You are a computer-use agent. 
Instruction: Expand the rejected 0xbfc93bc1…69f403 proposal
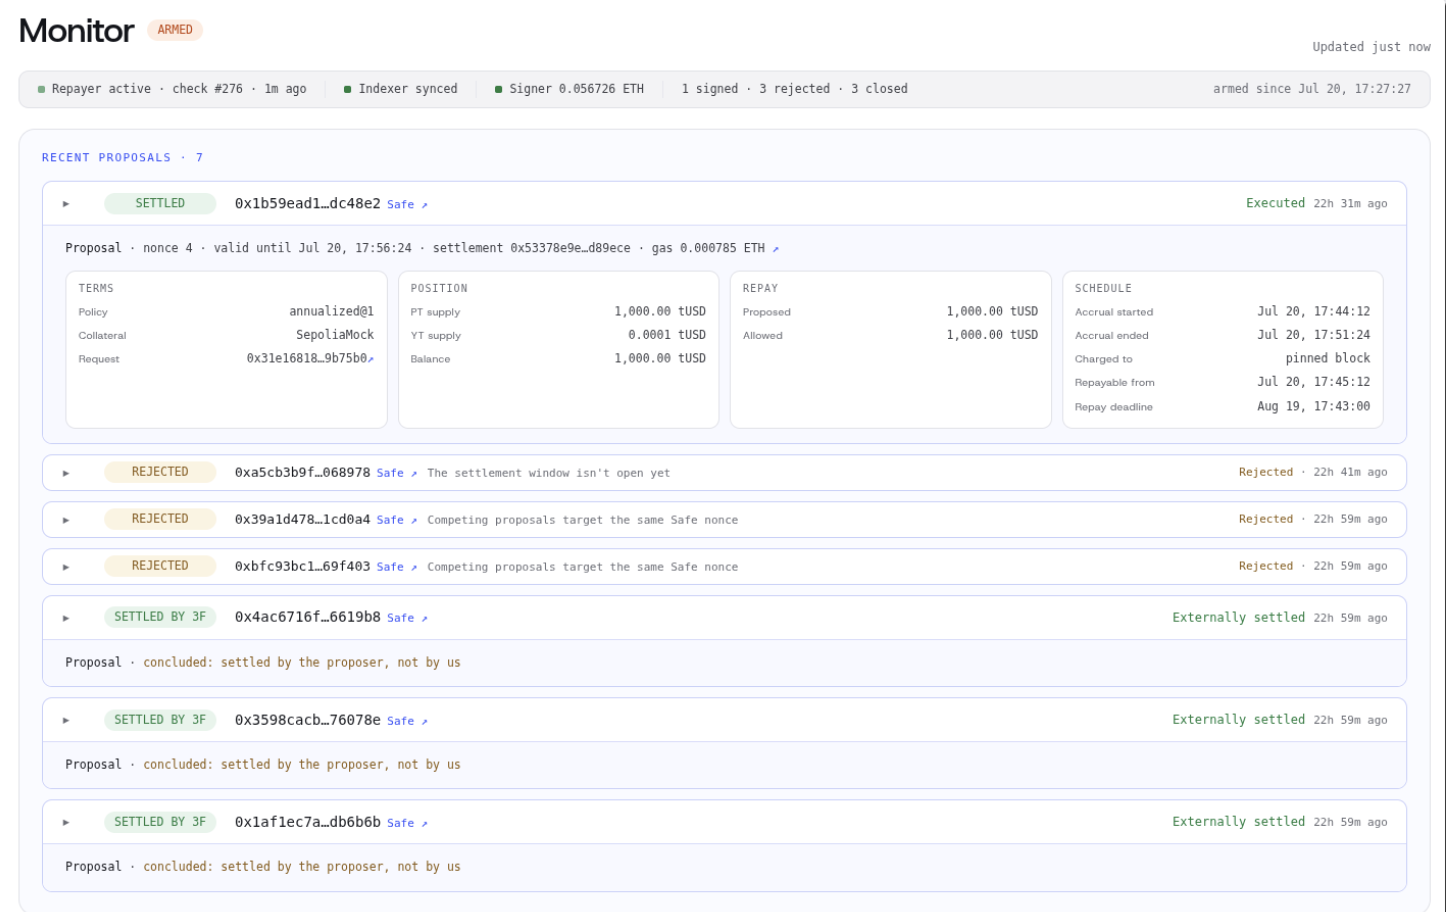tap(66, 567)
